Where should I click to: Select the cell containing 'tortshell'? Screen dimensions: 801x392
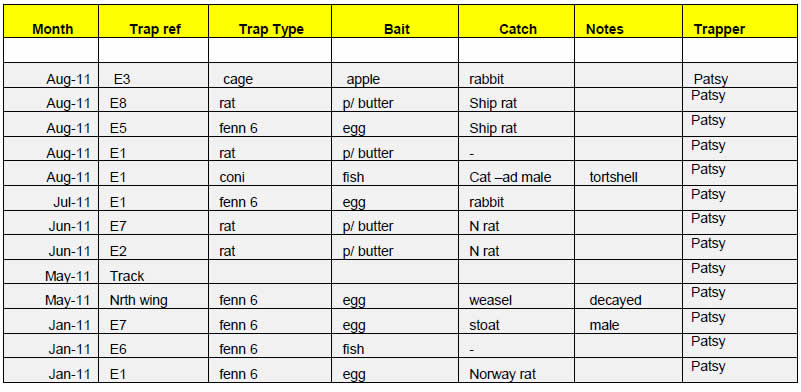[x=628, y=174]
